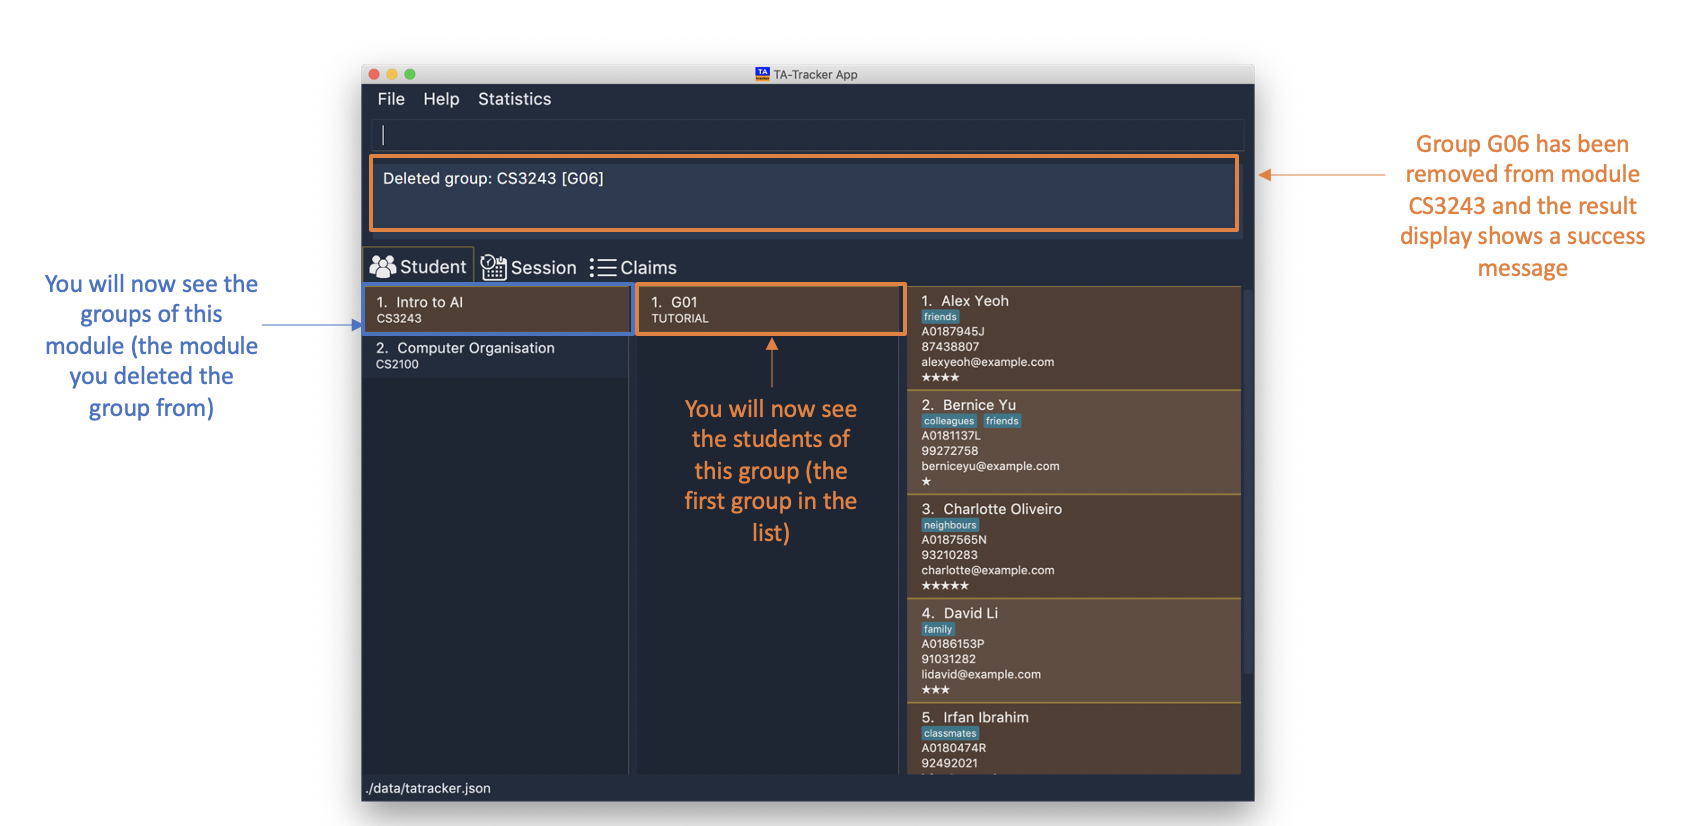Viewport: 1692px width, 826px height.
Task: Select student Alex Yeoh card
Action: (x=1074, y=338)
